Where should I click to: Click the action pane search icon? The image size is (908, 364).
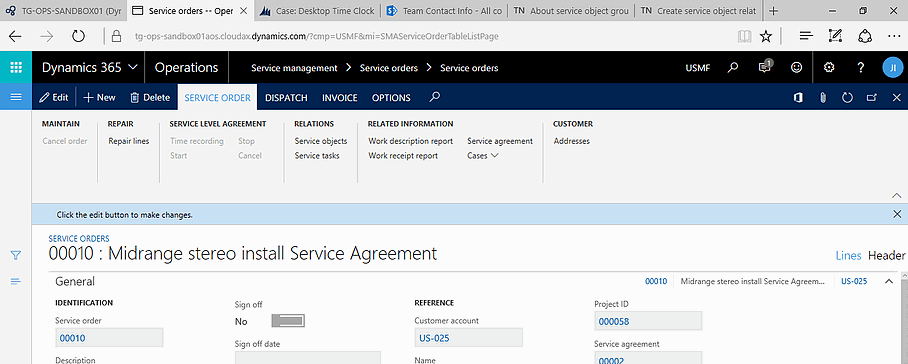435,97
